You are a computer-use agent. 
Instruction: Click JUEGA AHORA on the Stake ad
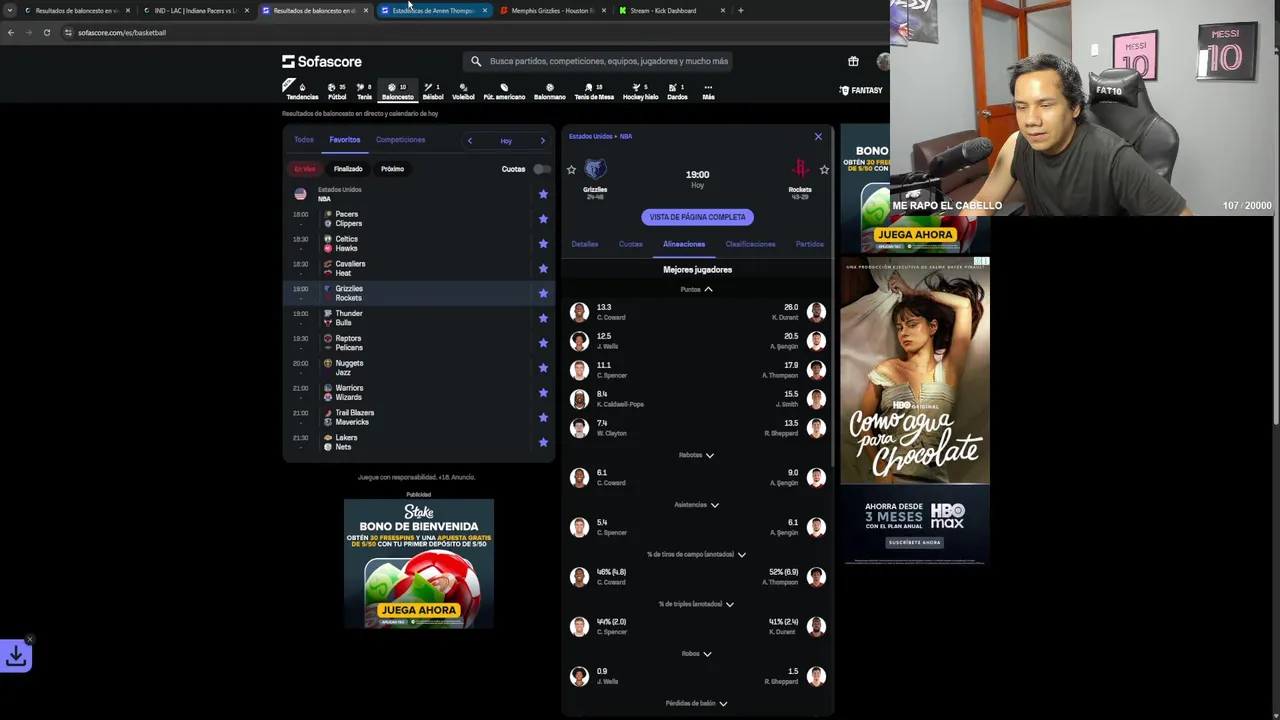pos(418,610)
